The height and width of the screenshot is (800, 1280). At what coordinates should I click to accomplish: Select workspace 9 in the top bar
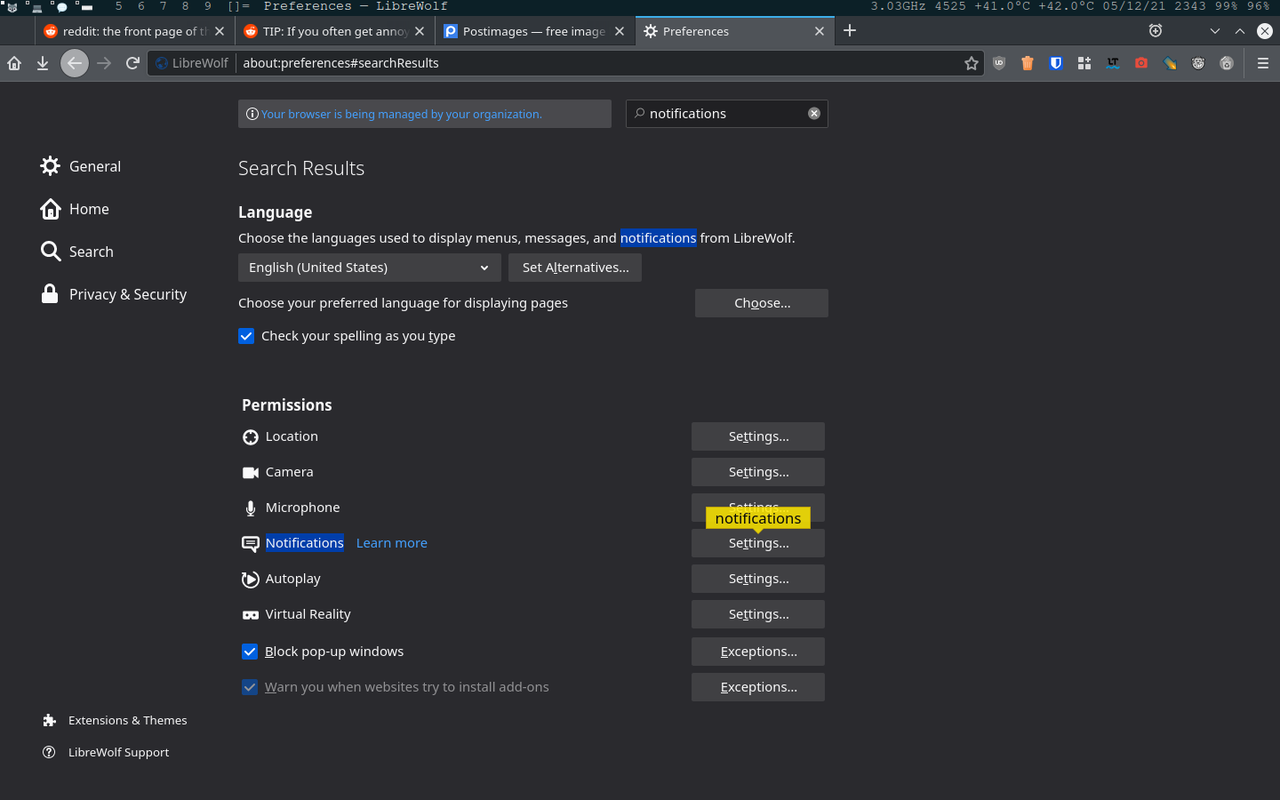pyautogui.click(x=208, y=6)
